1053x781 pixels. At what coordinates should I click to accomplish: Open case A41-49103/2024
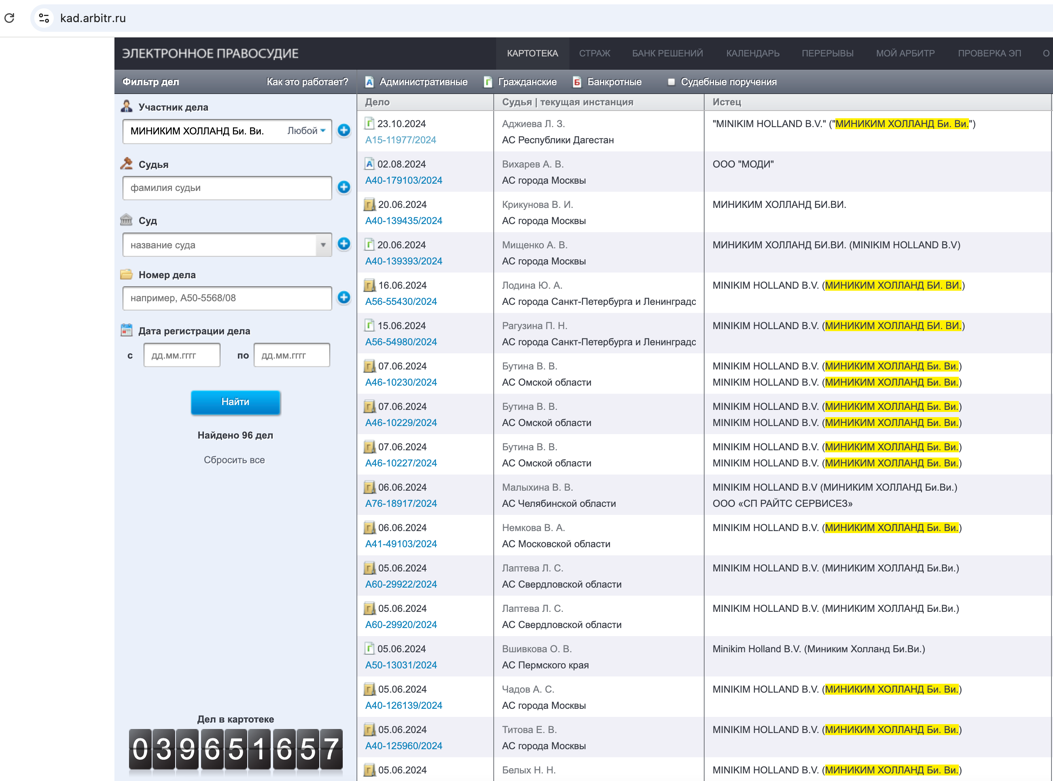[401, 544]
